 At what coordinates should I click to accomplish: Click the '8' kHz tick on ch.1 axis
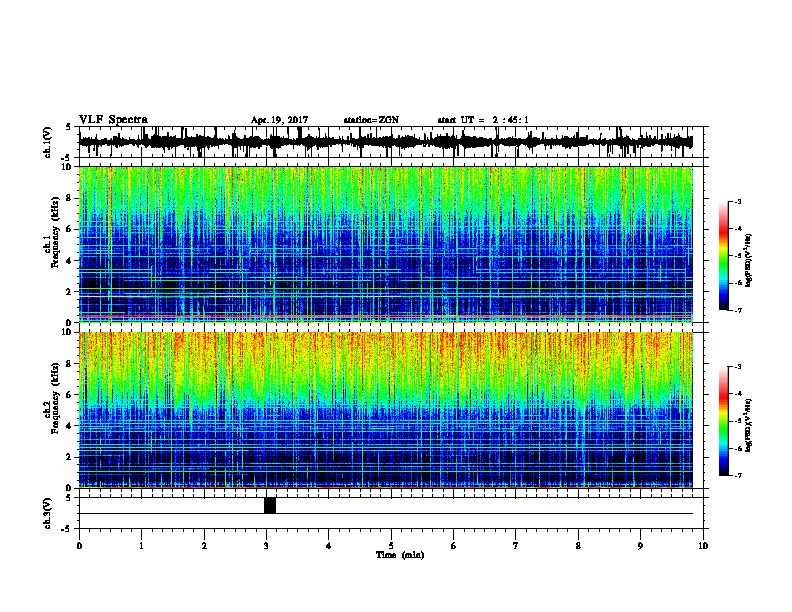click(x=70, y=198)
